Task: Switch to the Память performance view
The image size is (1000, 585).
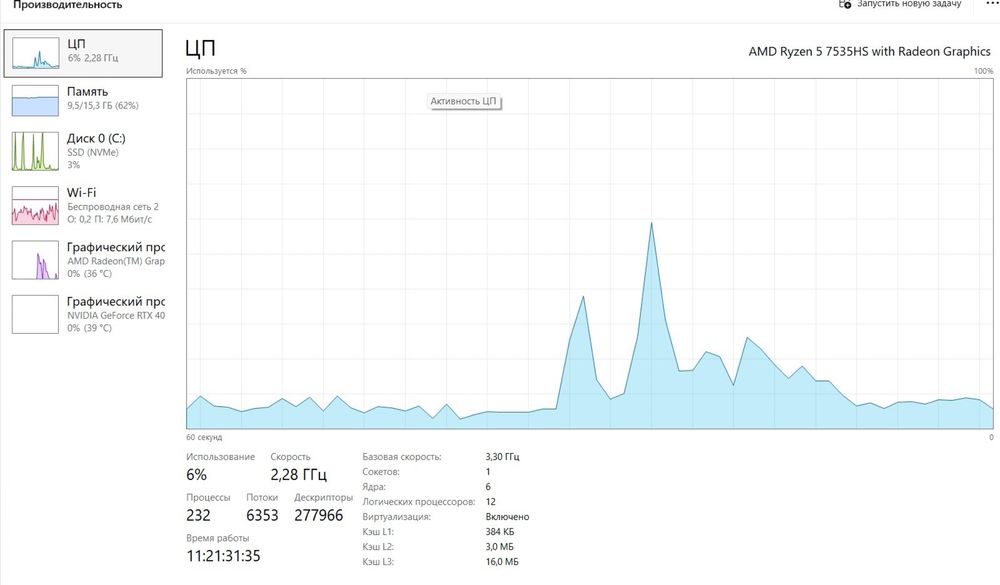Action: point(83,100)
